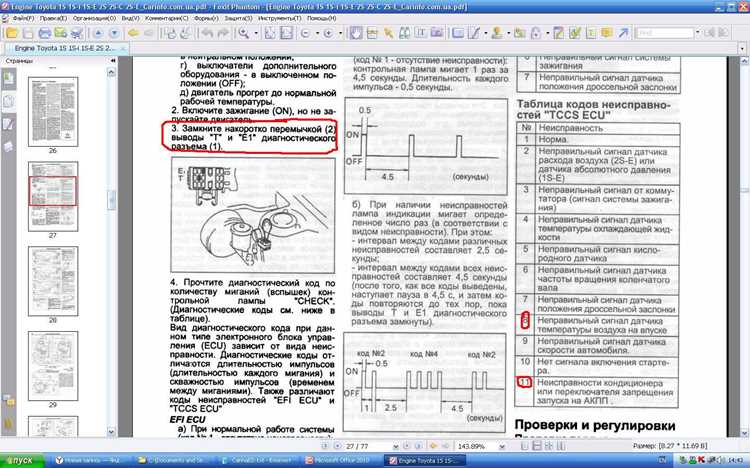Open the Инструменты(T) menu
This screenshot has width=750, height=468.
(x=279, y=18)
